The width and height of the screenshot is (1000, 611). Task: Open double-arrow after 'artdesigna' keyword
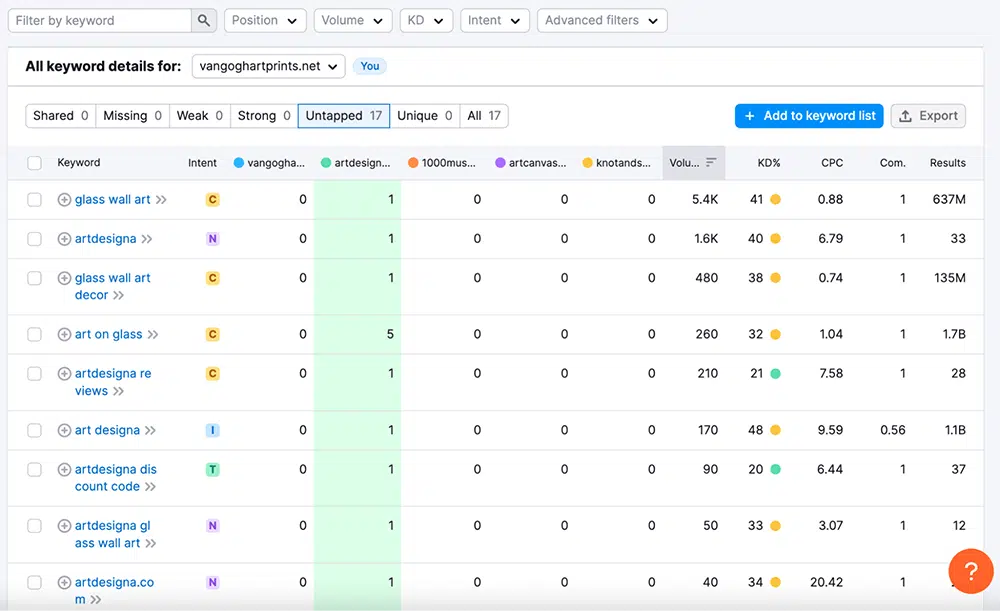pos(147,239)
